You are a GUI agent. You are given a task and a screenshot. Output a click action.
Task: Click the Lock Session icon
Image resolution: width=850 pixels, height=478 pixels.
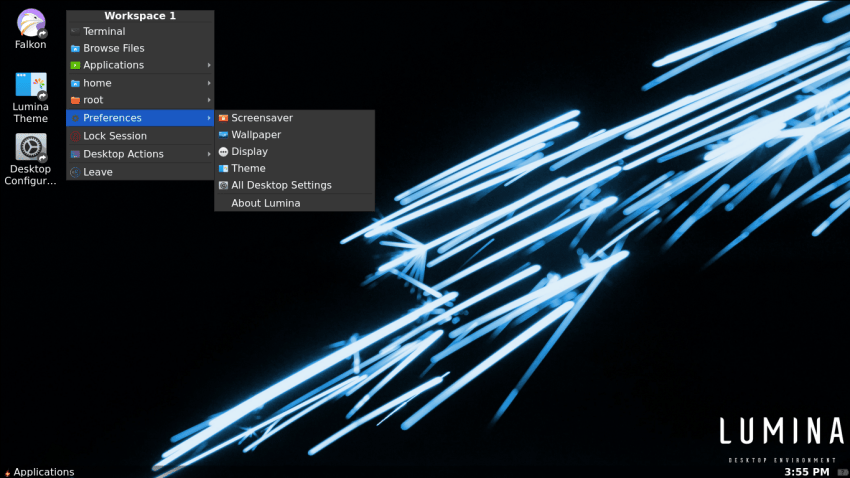[75, 136]
